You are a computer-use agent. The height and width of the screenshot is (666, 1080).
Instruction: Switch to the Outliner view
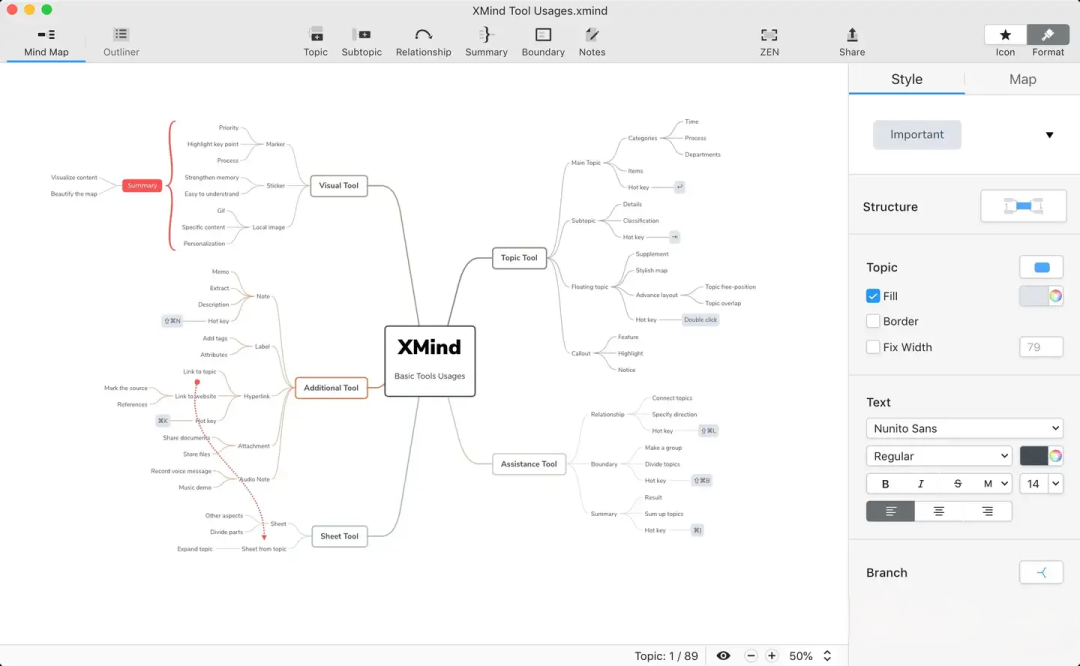(121, 41)
